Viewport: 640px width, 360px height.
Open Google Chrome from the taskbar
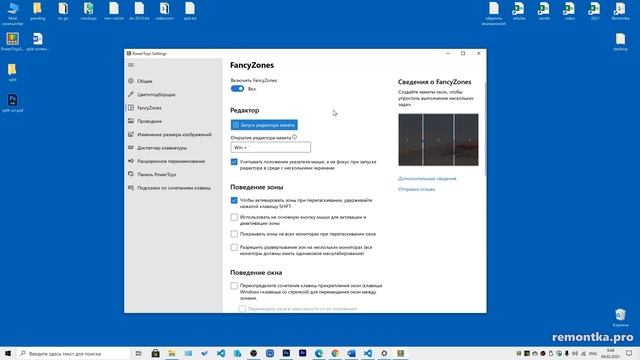point(335,353)
